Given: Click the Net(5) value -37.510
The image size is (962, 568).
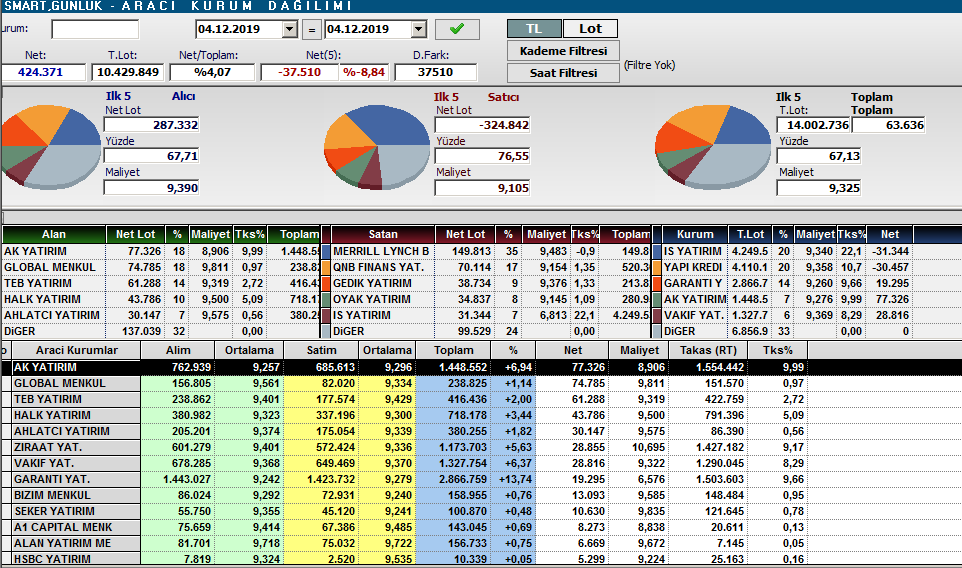Looking at the screenshot, I should (299, 72).
